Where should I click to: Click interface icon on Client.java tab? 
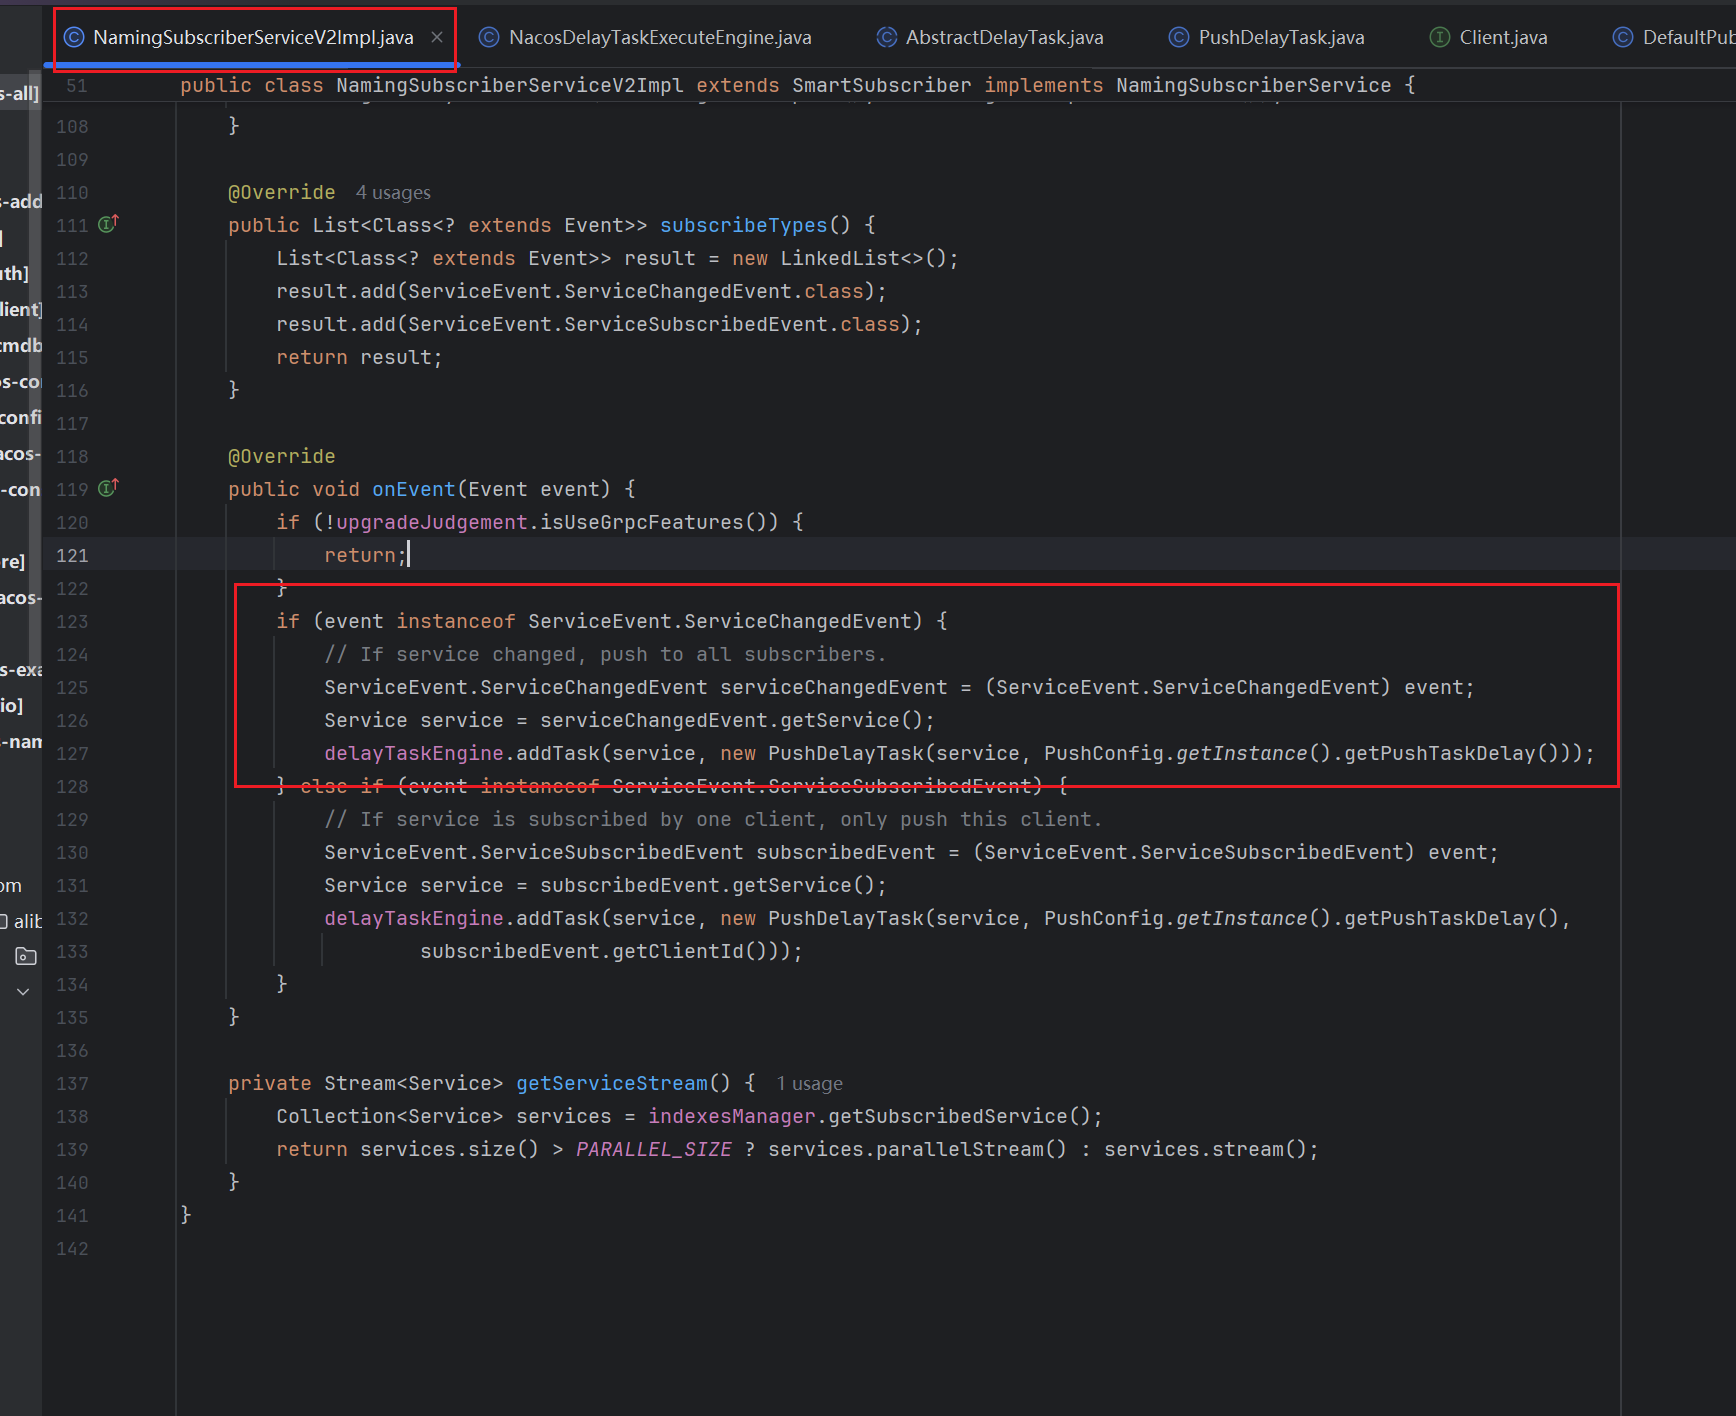coord(1440,37)
